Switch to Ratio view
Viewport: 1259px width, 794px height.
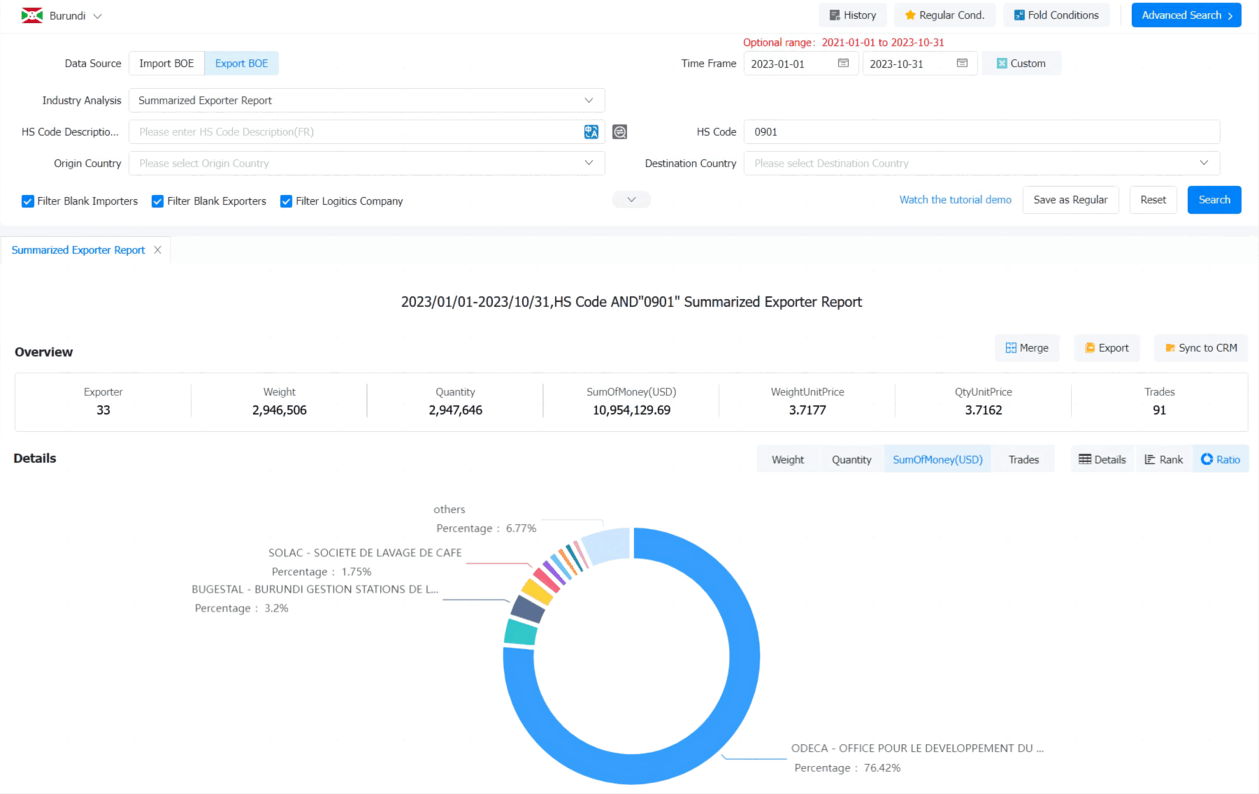pos(1220,460)
